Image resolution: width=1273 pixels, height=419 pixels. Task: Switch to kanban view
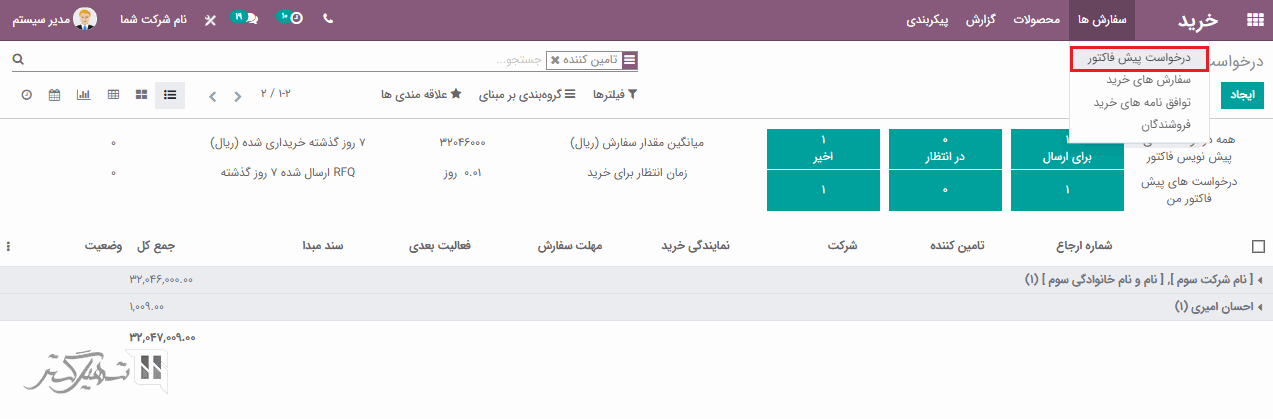tap(142, 95)
